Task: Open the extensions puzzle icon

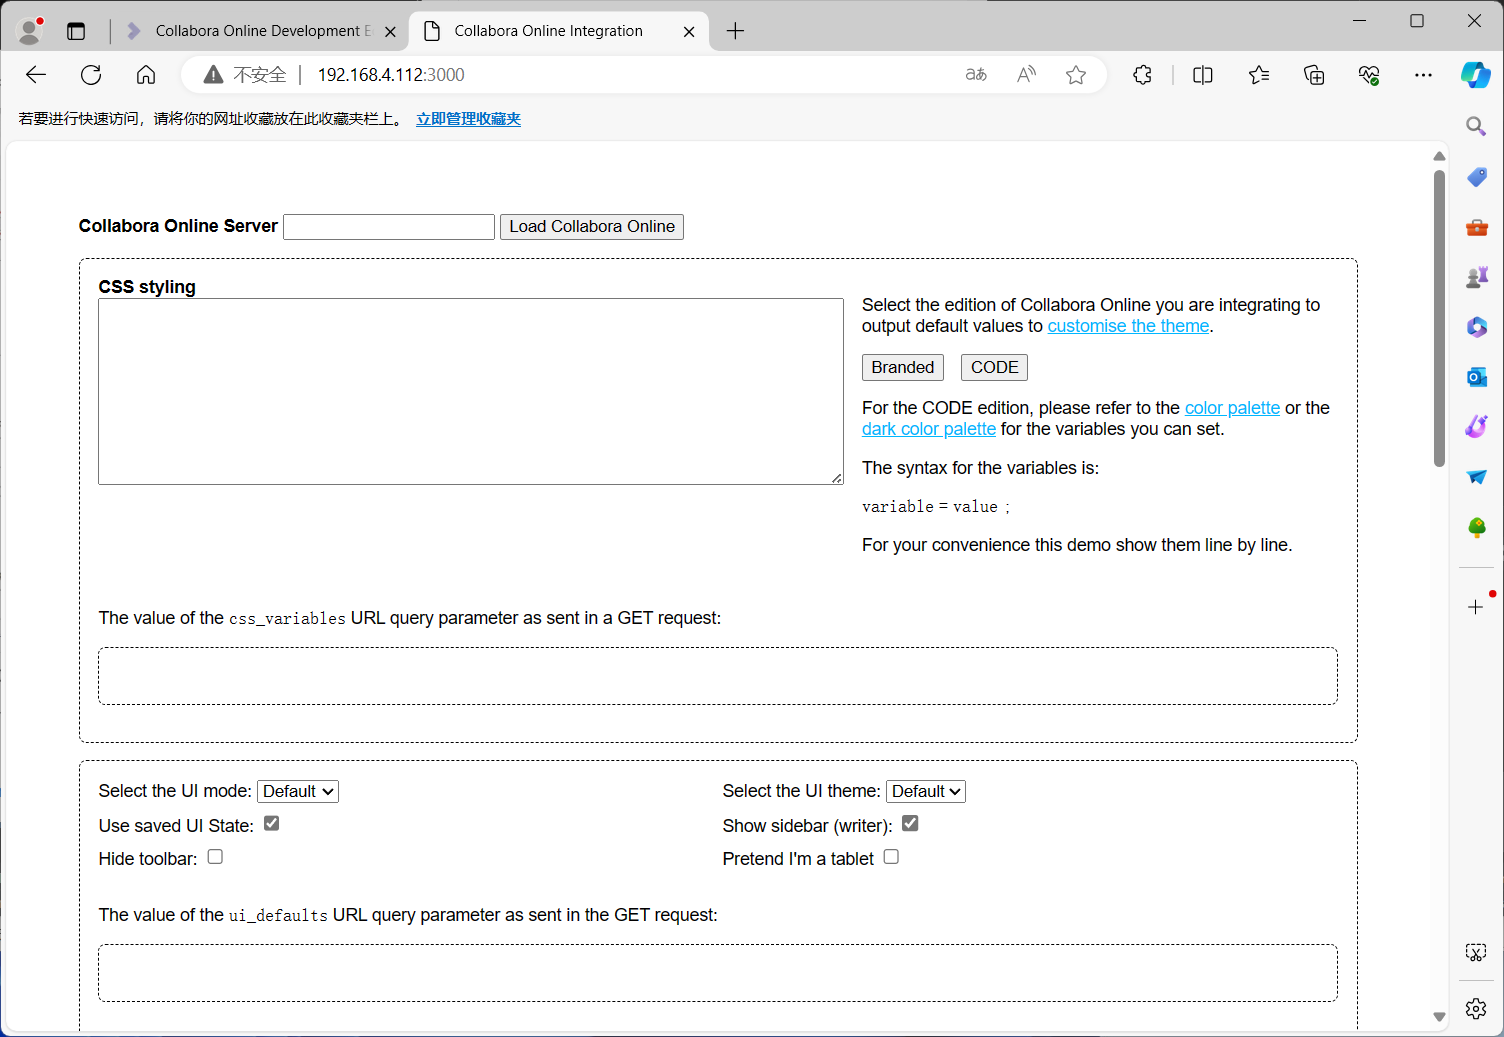Action: [1142, 75]
